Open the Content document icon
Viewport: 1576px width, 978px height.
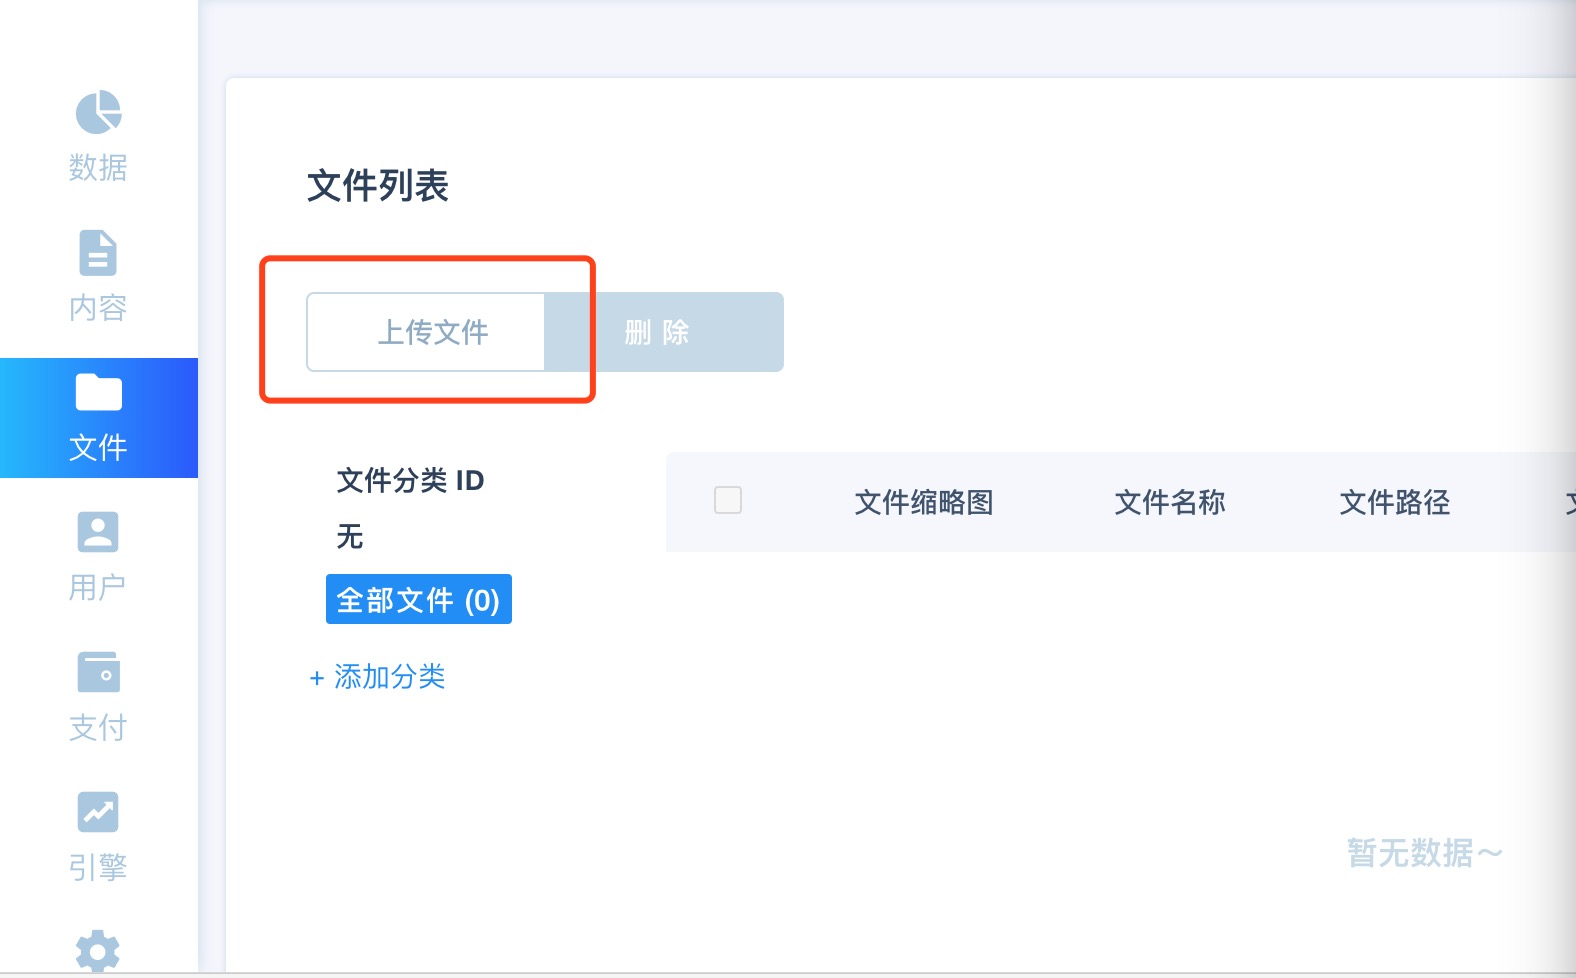98,253
